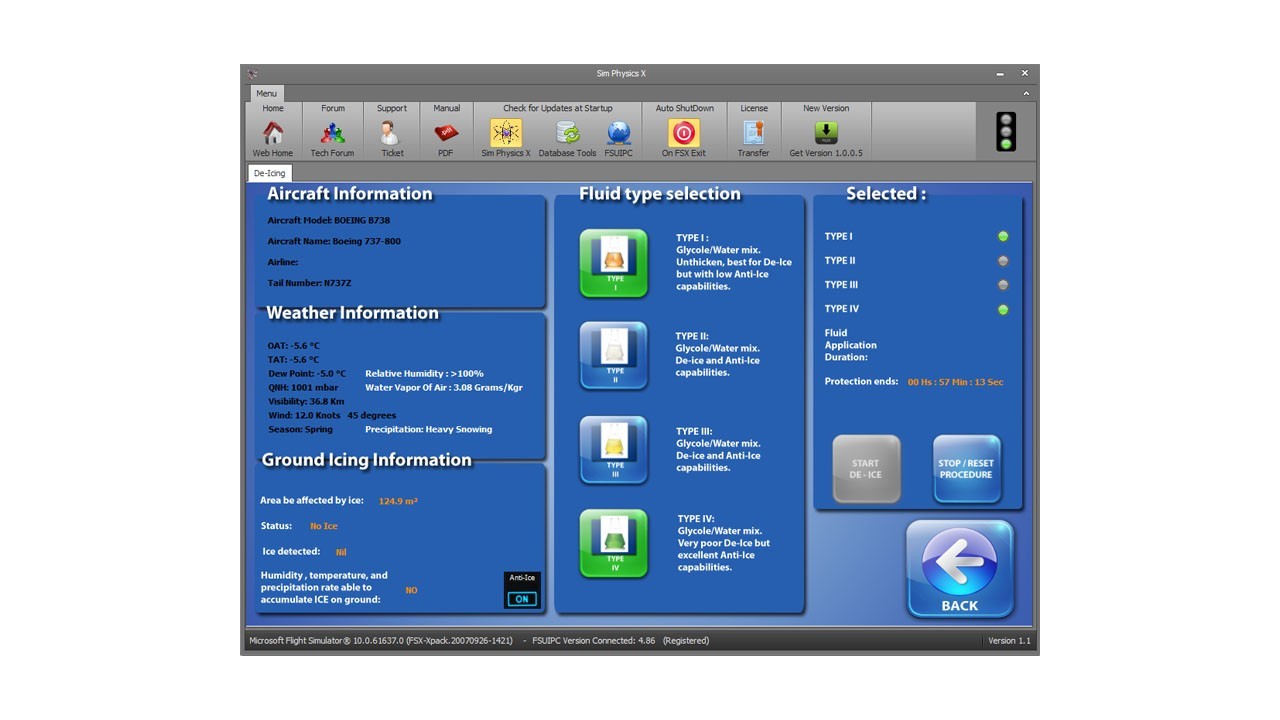Go BACK with the arrow button
The width and height of the screenshot is (1280, 720).
[x=960, y=569]
